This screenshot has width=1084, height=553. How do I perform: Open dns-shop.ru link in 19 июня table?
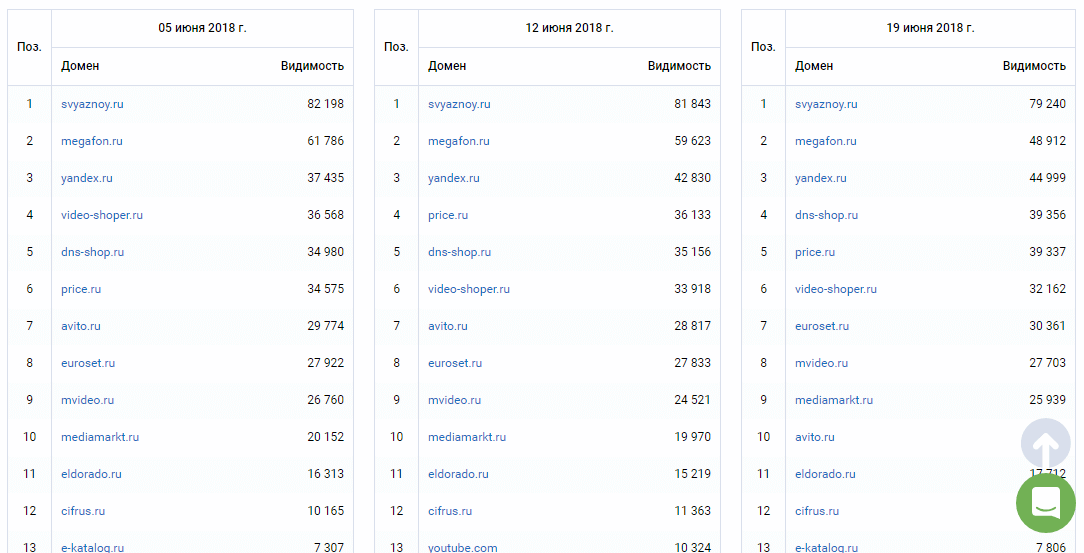(826, 215)
